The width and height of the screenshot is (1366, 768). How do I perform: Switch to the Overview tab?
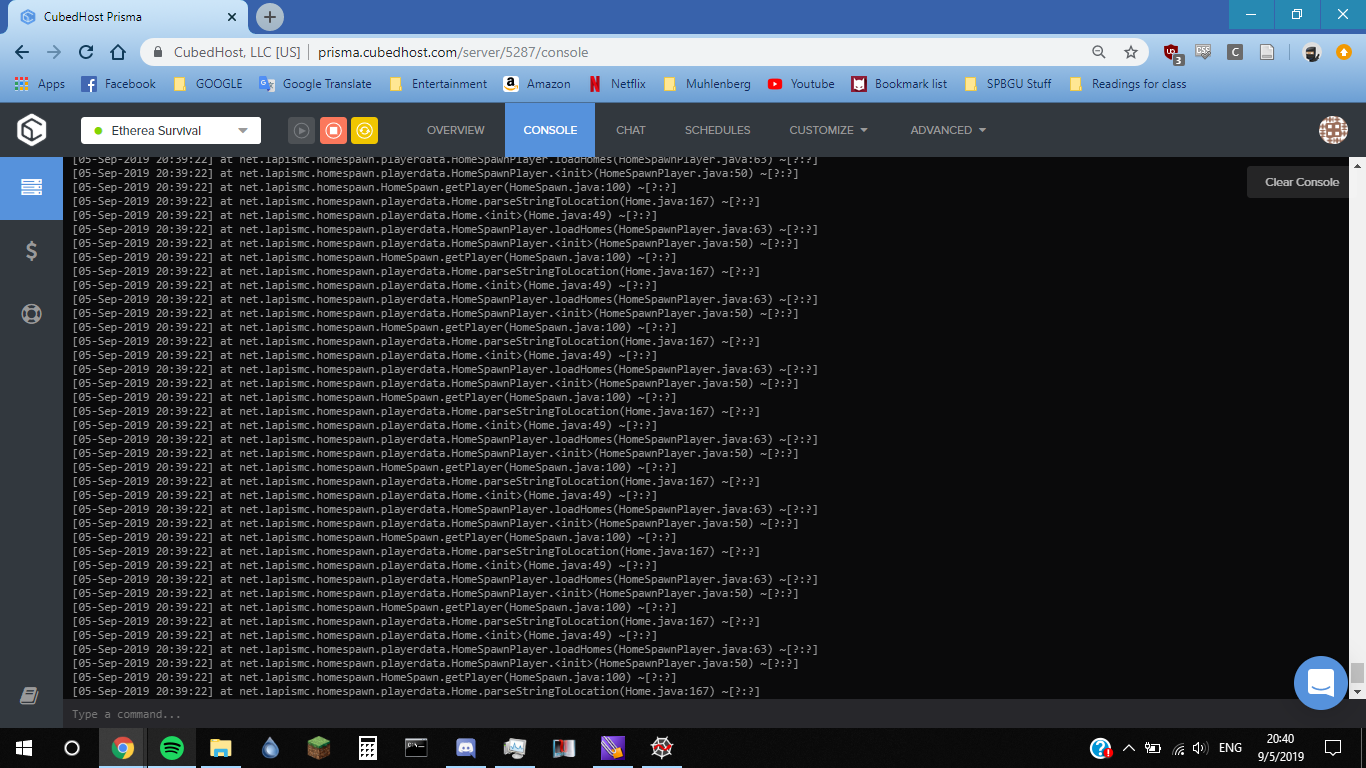[455, 130]
